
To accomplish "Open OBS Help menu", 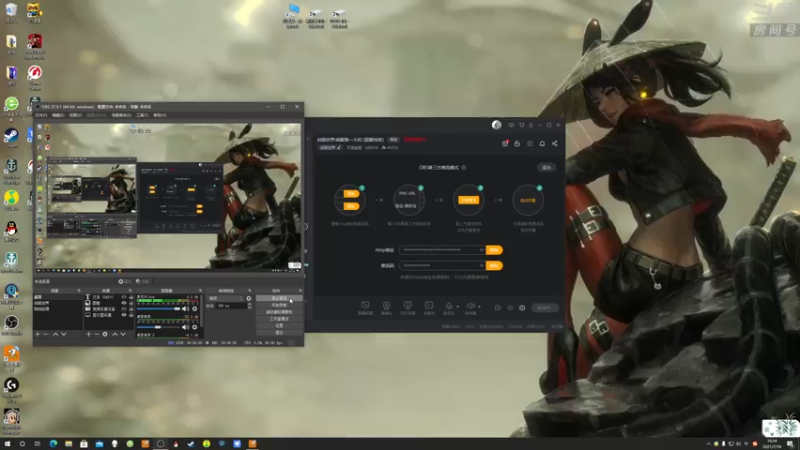I will click(160, 115).
